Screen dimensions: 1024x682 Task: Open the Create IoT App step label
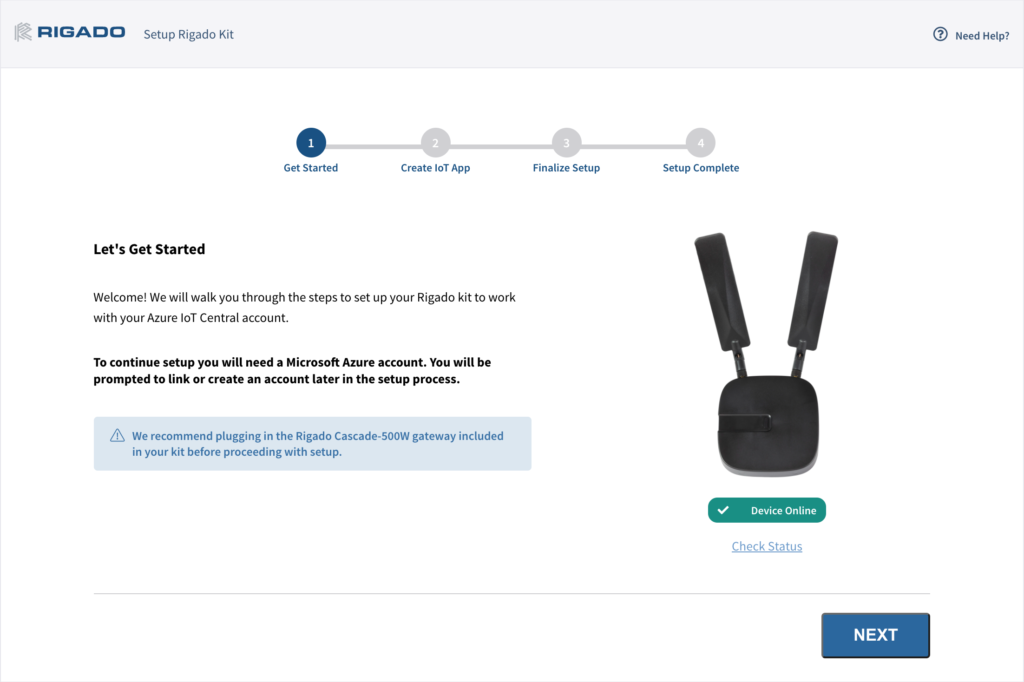436,168
